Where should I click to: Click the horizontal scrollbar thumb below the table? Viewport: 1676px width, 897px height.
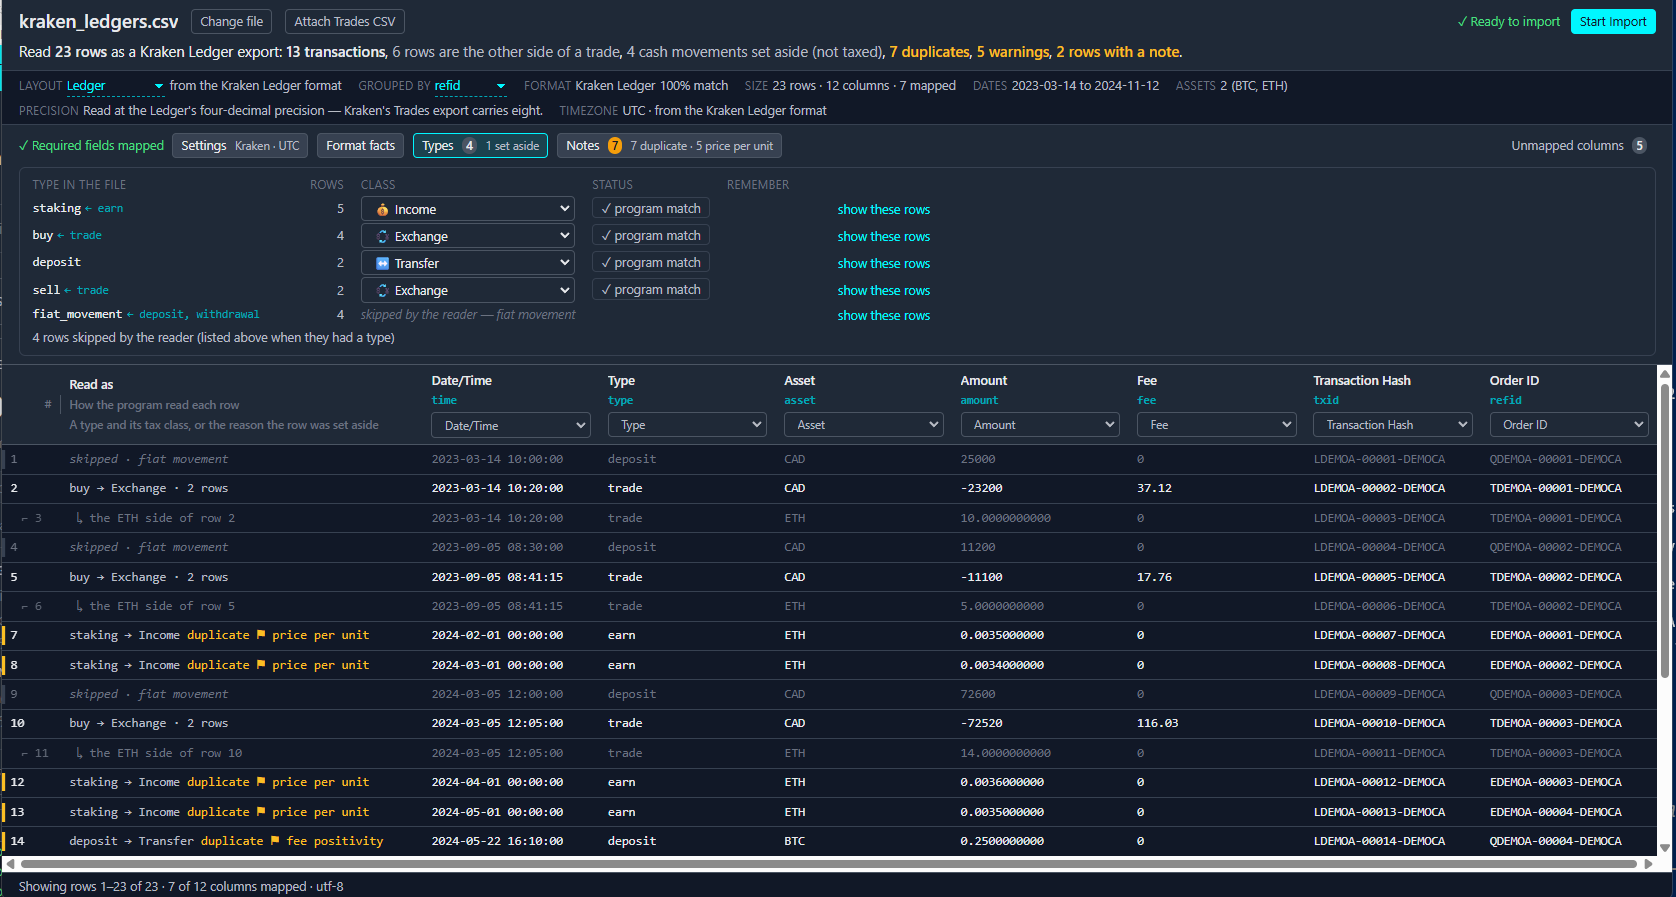(828, 864)
